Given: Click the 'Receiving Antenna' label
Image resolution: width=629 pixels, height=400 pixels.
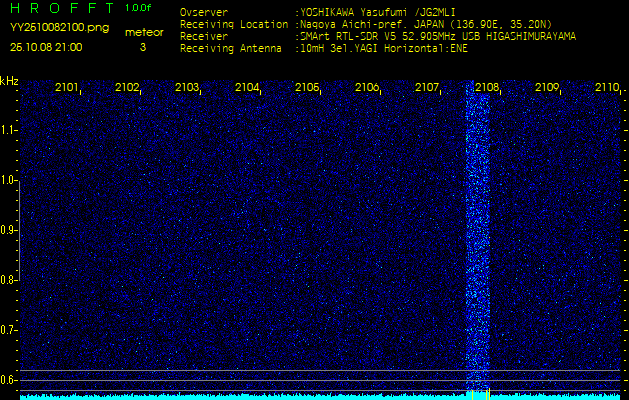Looking at the screenshot, I should (x=231, y=49).
